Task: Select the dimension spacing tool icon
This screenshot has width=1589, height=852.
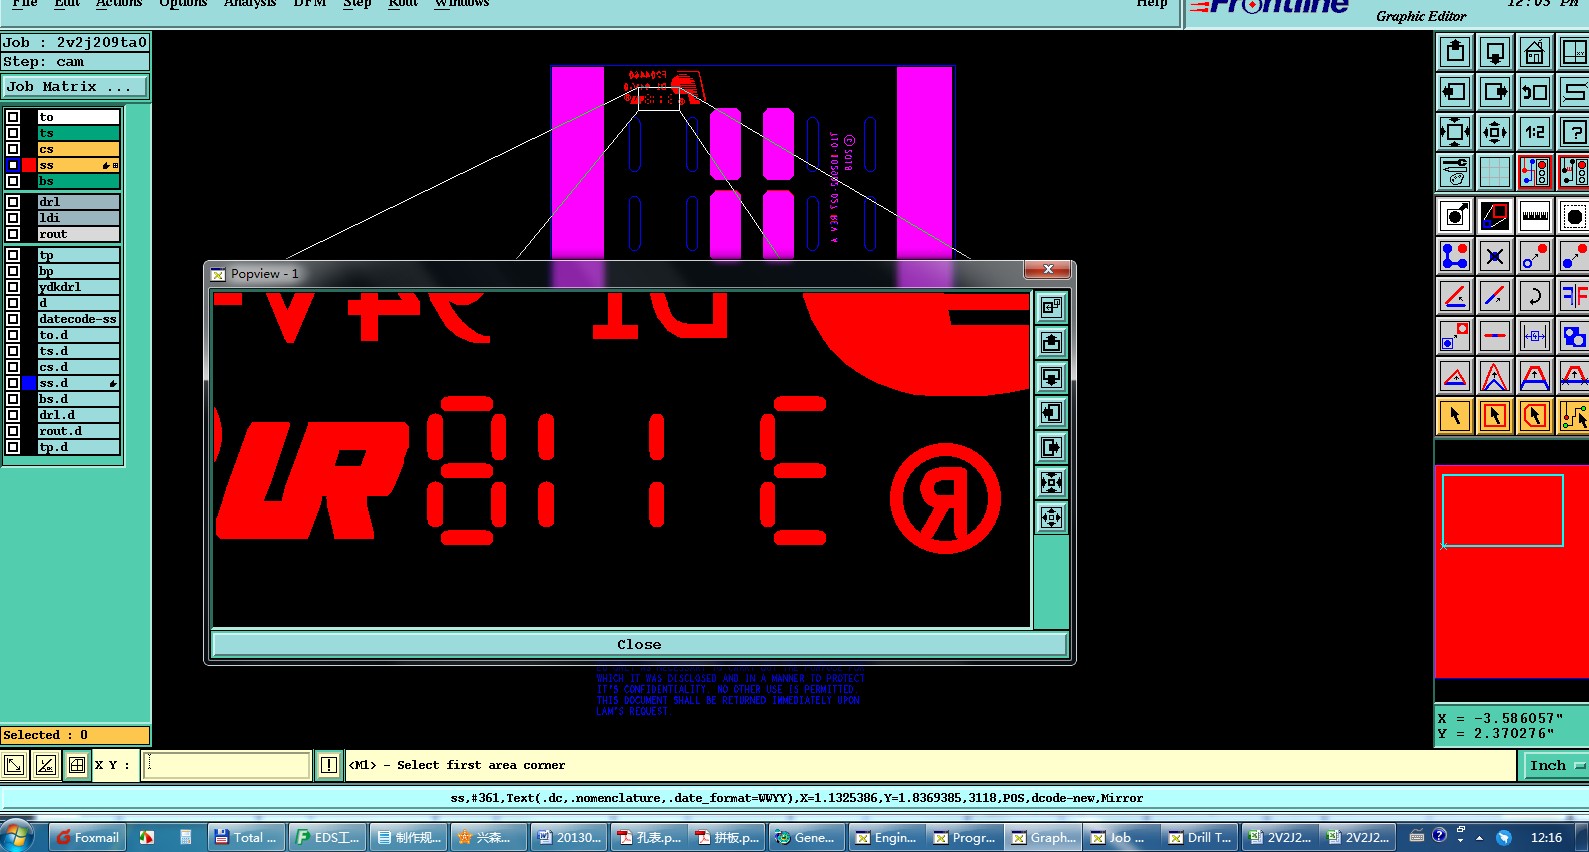Action: (x=1535, y=336)
